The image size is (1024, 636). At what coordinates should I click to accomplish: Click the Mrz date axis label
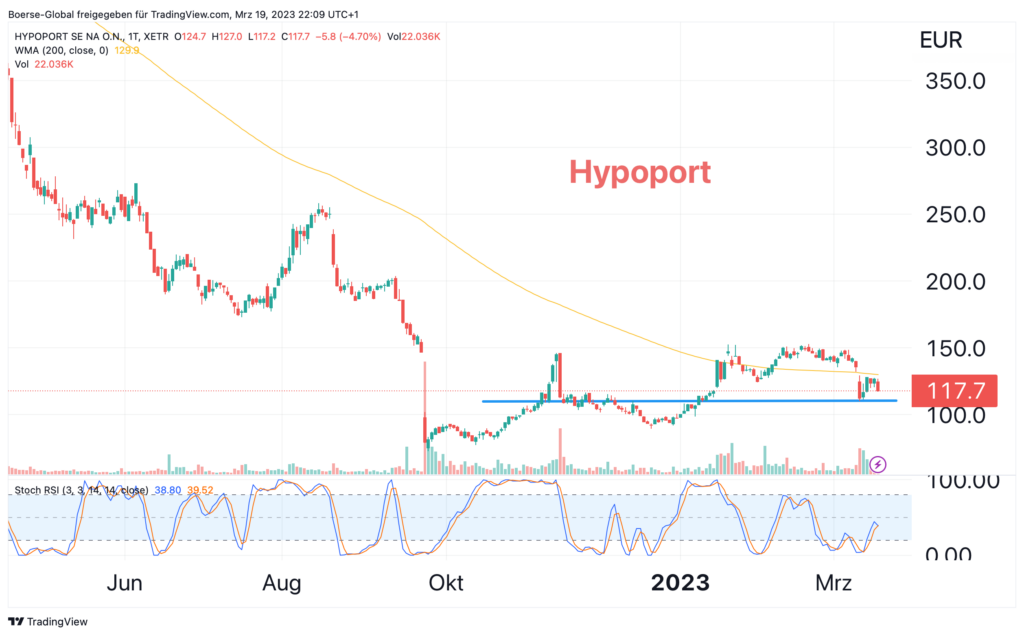click(833, 582)
